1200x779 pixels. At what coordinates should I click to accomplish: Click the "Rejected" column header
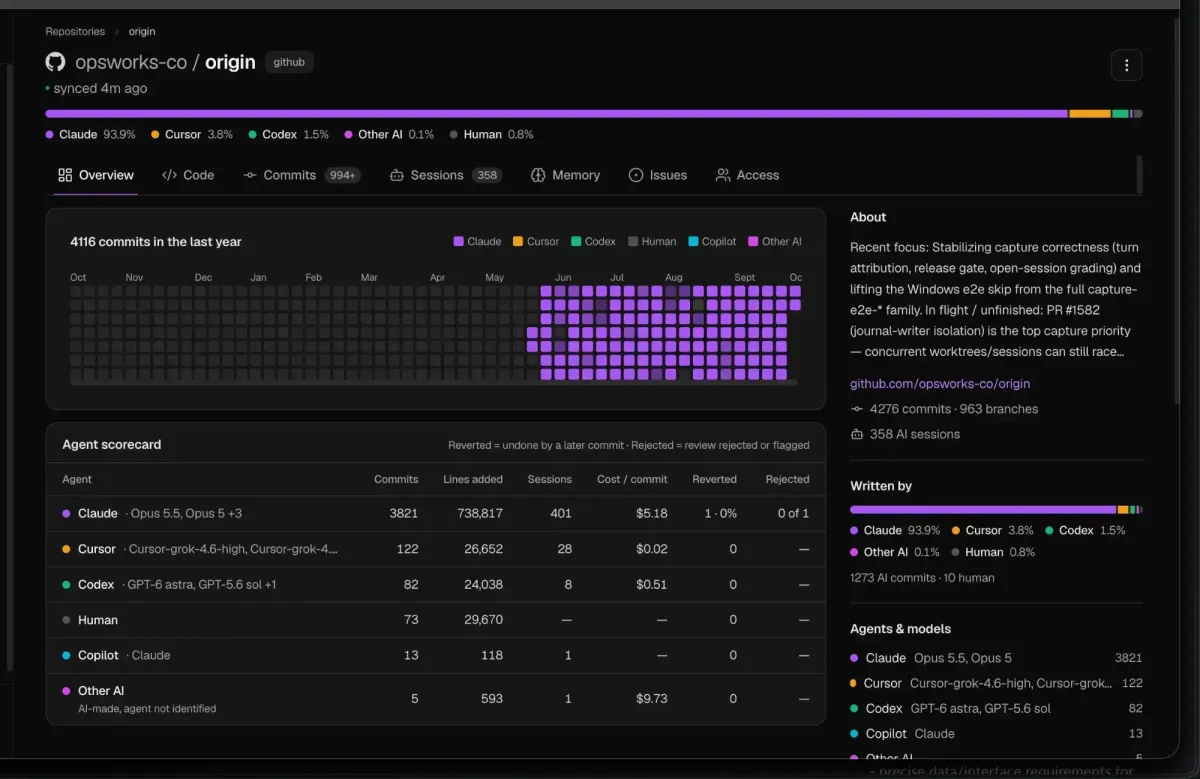point(788,479)
